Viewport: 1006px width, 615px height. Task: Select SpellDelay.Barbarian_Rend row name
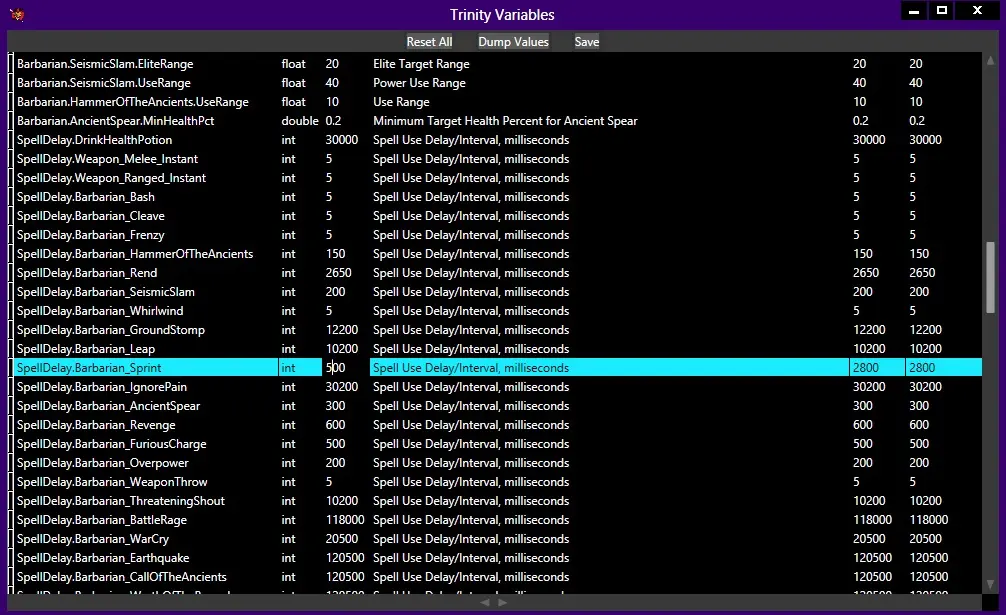(x=87, y=273)
